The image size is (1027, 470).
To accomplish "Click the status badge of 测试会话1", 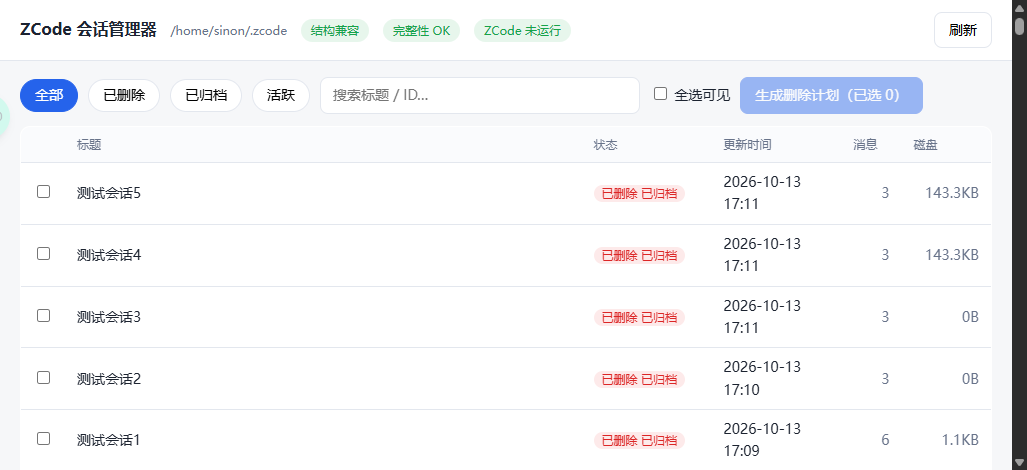I will tap(639, 441).
